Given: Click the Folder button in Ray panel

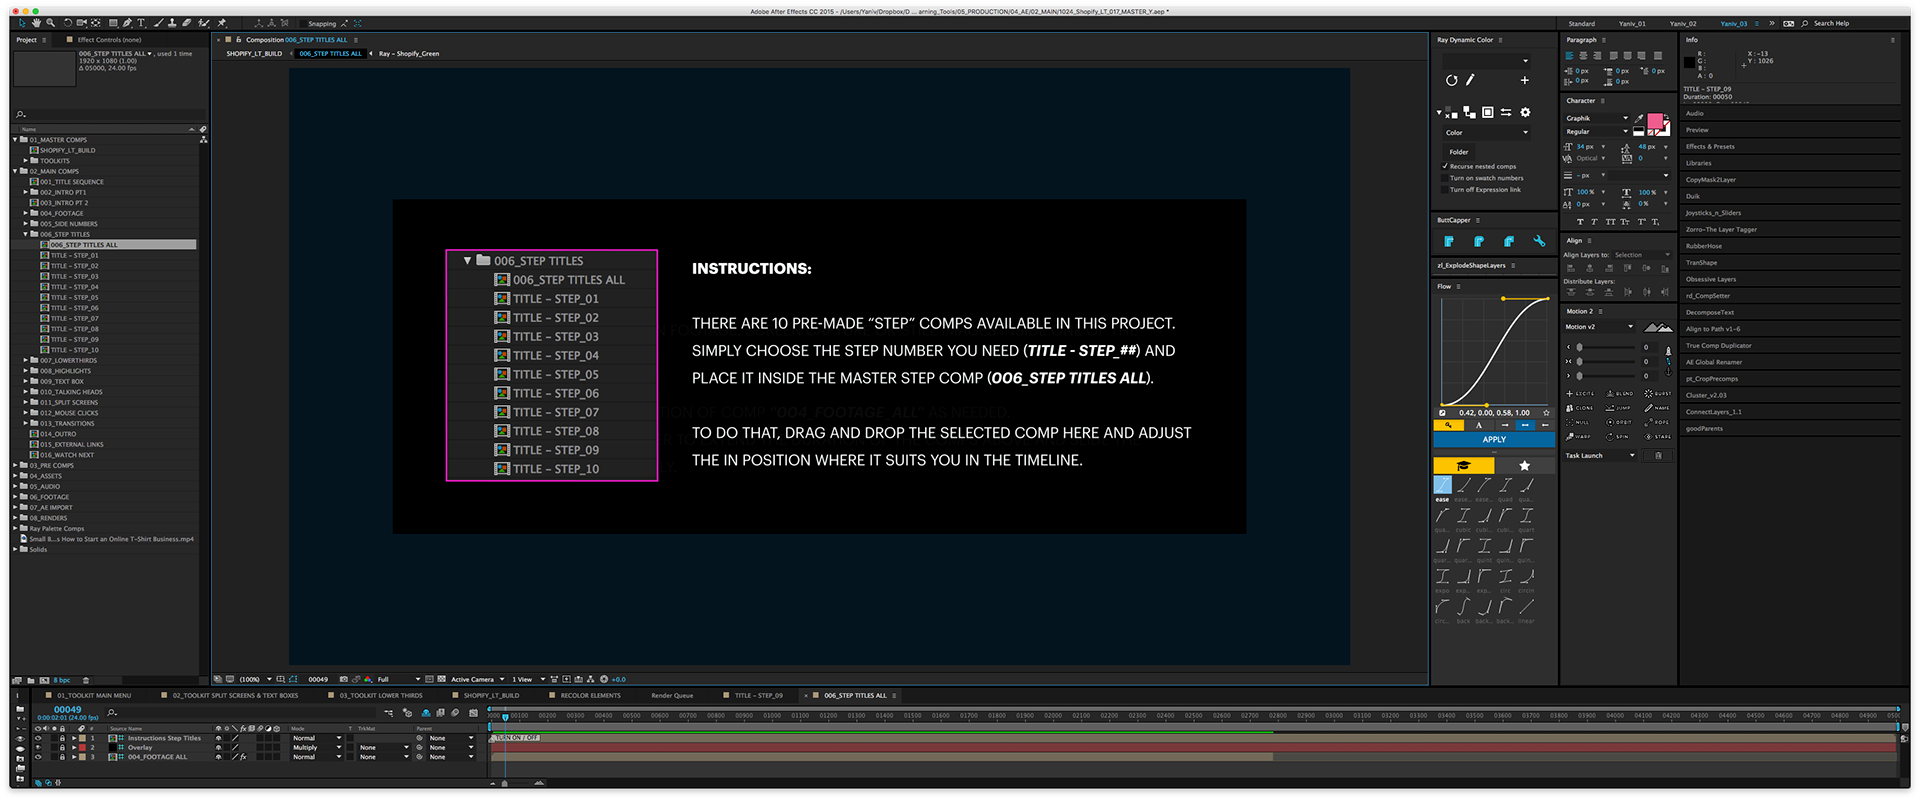Looking at the screenshot, I should coord(1459,152).
